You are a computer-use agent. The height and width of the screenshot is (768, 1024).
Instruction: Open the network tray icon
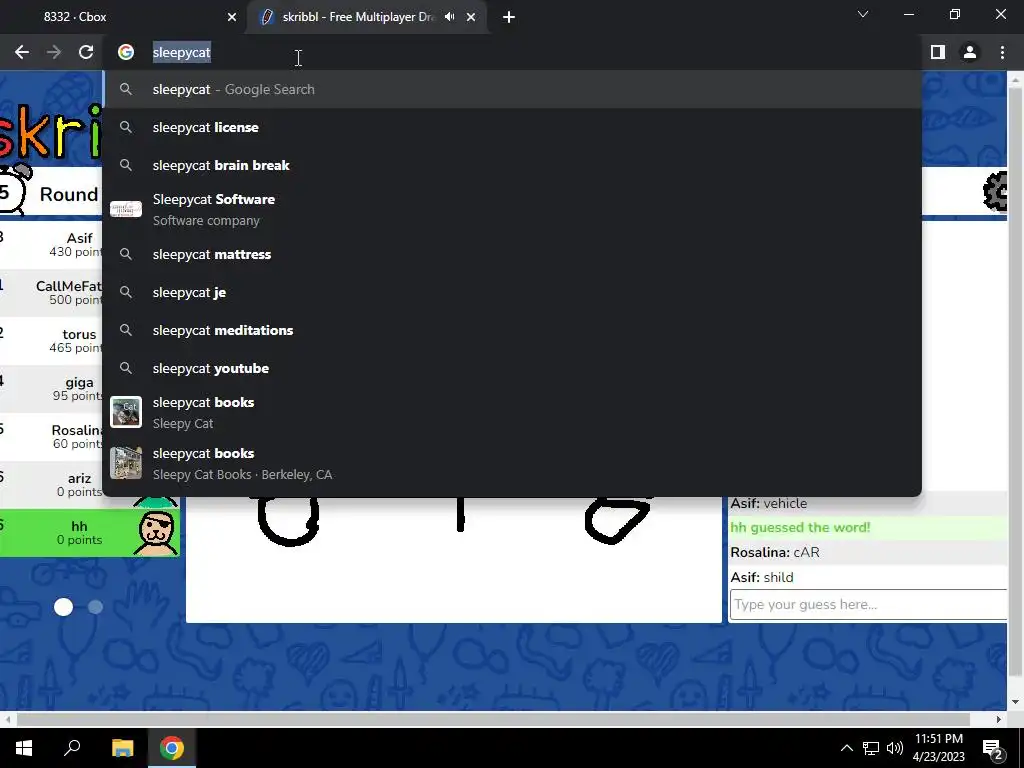point(871,748)
